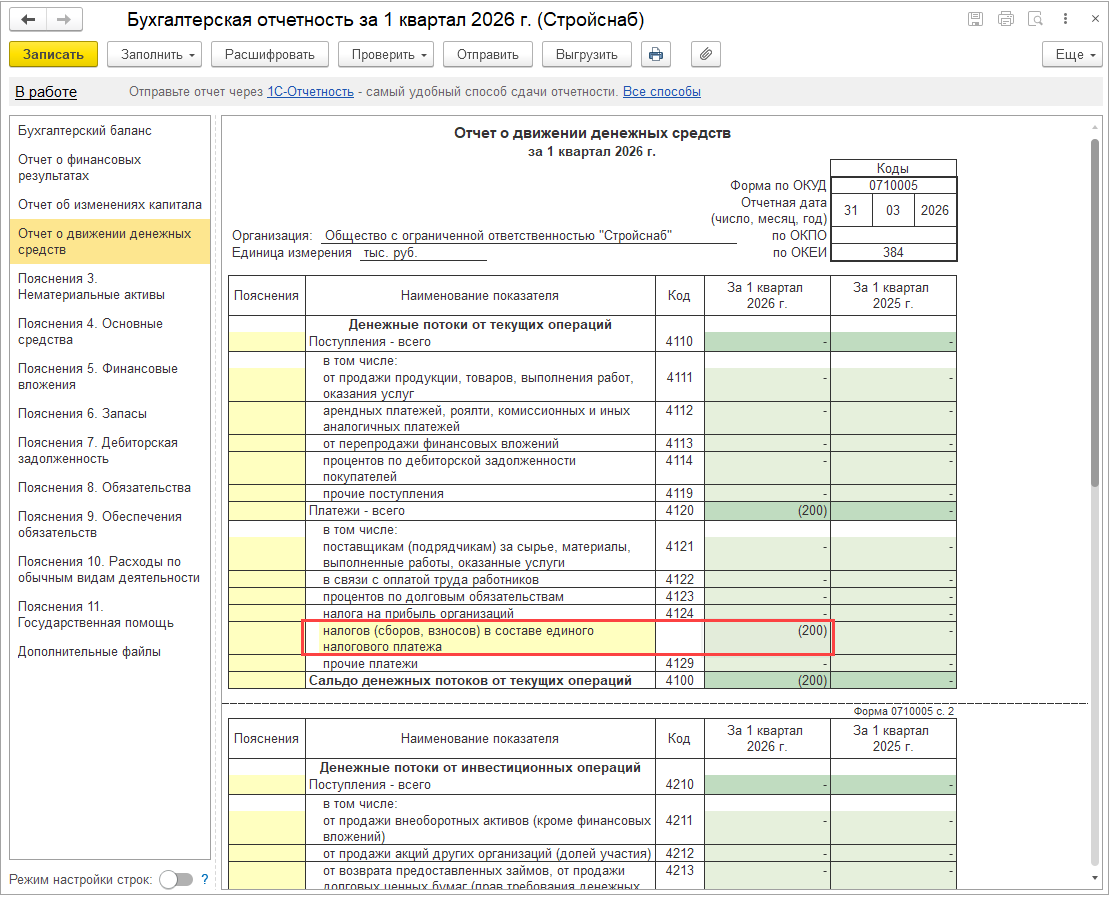Open the 1С-Отчетность link
Image resolution: width=1111 pixels, height=897 pixels.
310,92
